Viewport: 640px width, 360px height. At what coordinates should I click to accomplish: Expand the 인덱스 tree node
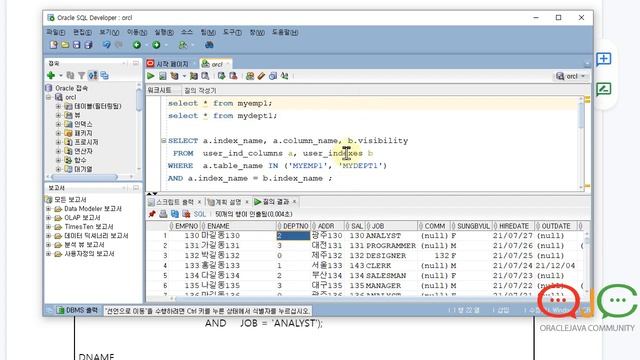(58, 124)
